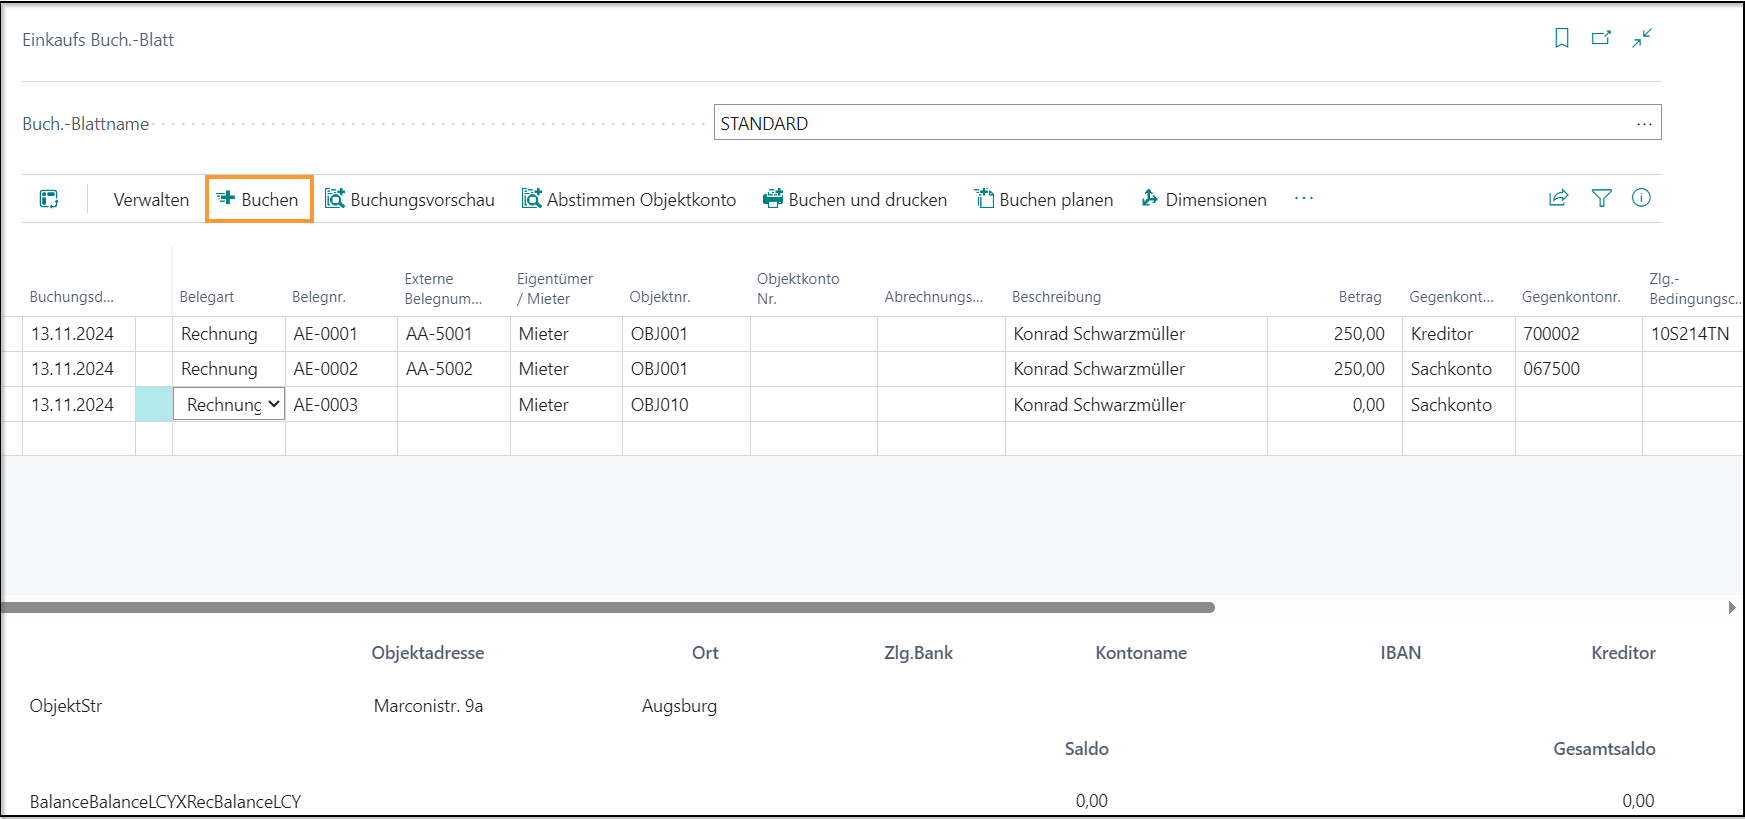
Task: Show the information factbox icon
Action: click(1641, 198)
